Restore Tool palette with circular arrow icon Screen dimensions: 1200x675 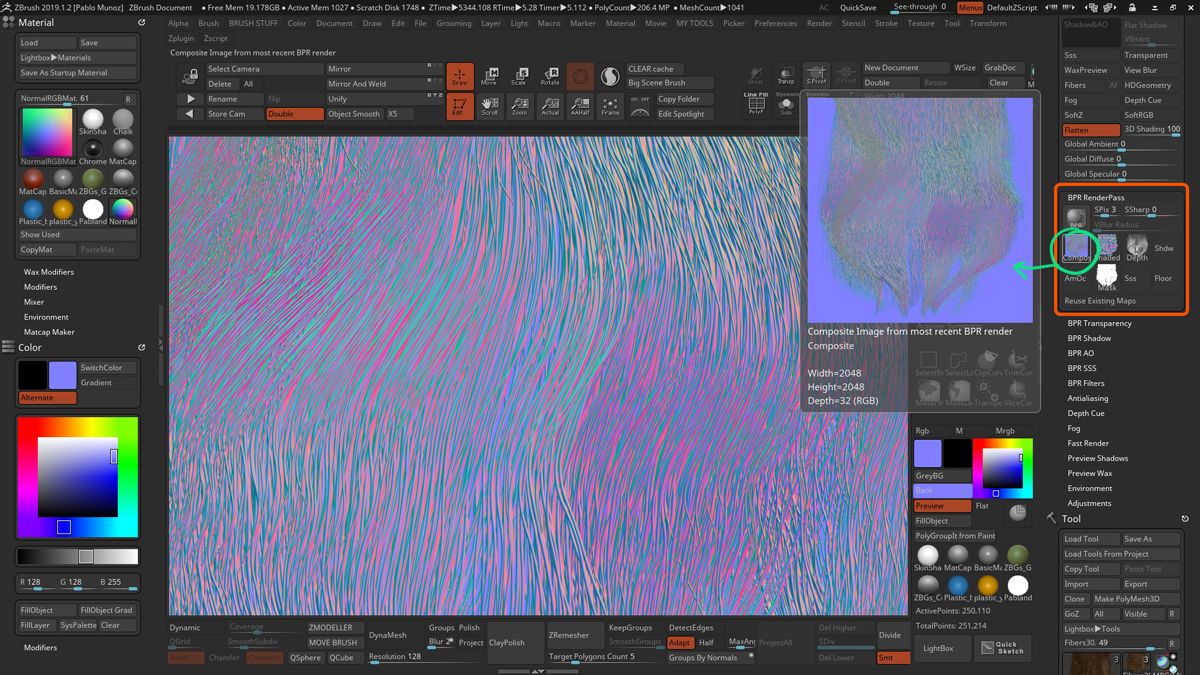pyautogui.click(x=1185, y=519)
